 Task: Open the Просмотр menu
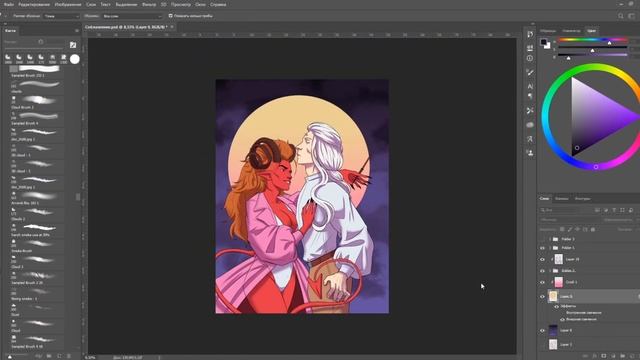[180, 4]
